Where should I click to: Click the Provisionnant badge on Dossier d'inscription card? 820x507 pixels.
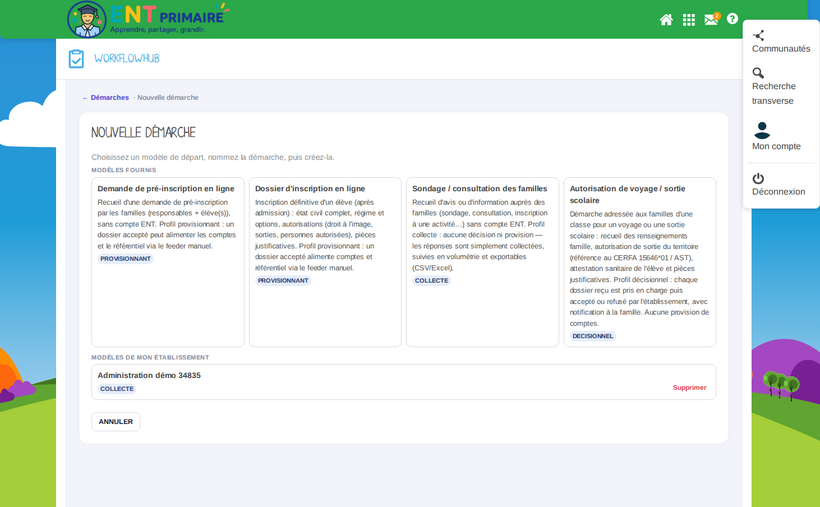click(283, 281)
